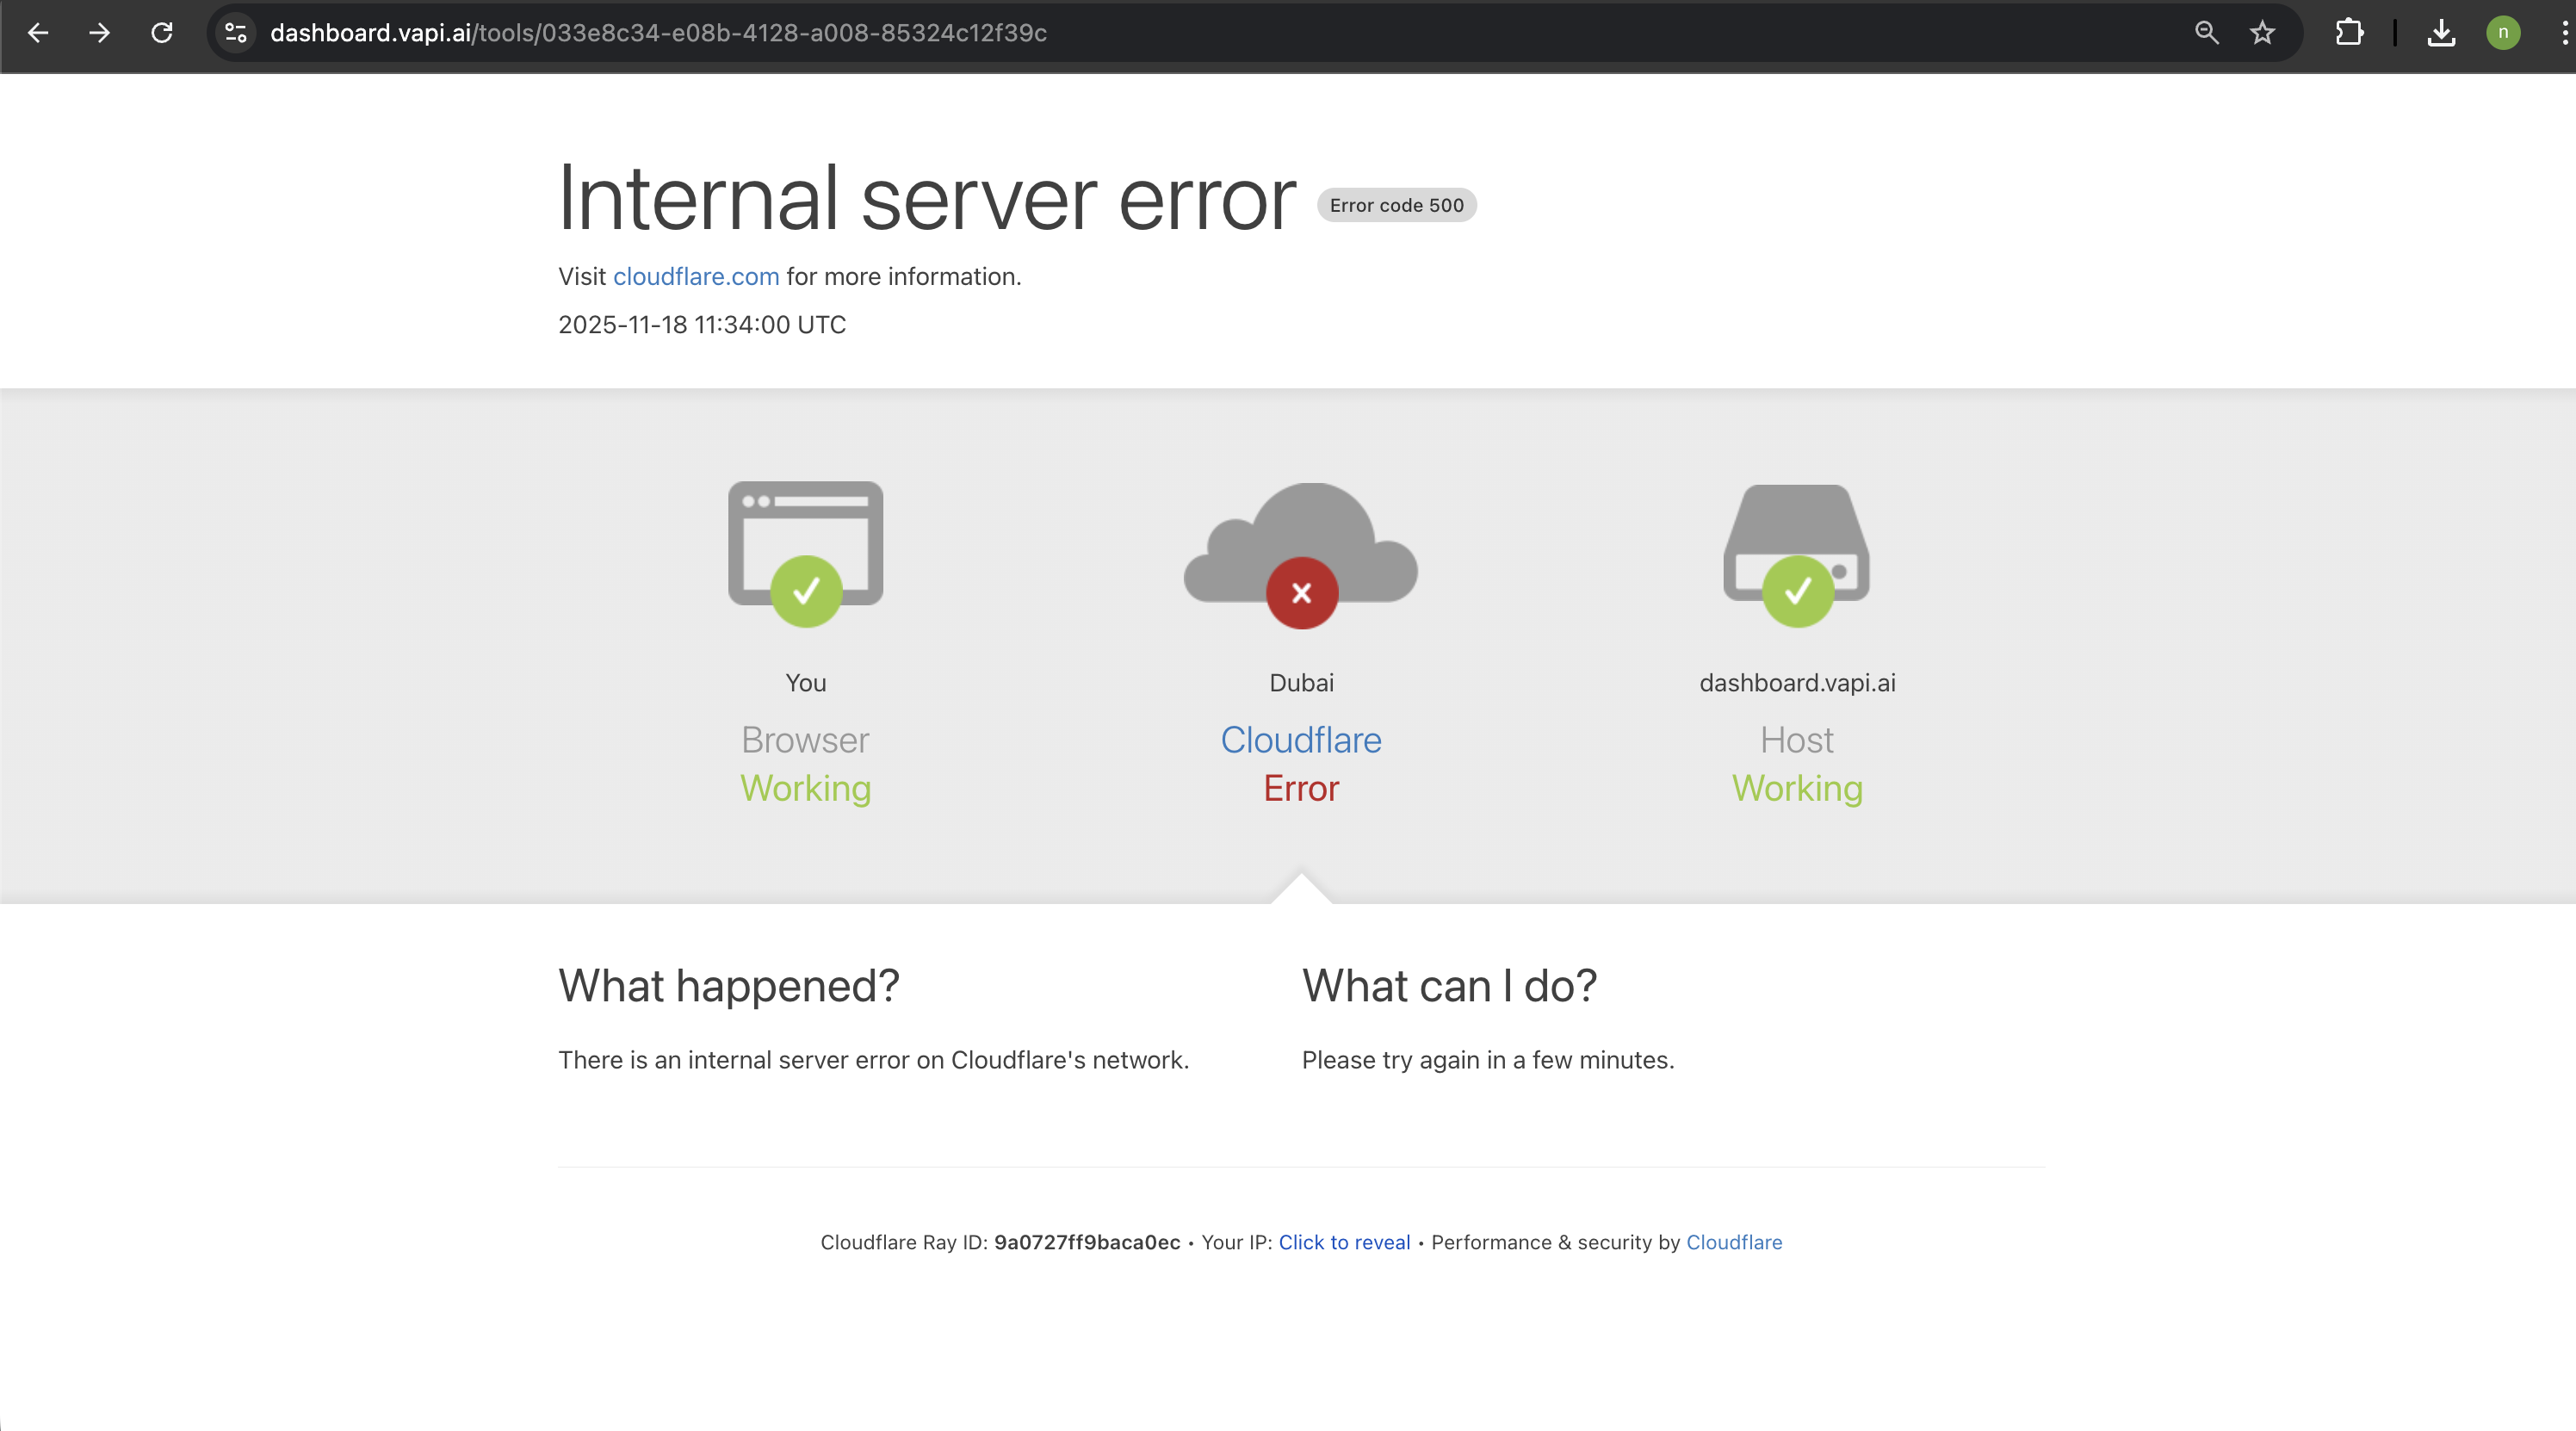This screenshot has width=2576, height=1431.
Task: Open the Cloudflare link in the footer
Action: (1734, 1242)
